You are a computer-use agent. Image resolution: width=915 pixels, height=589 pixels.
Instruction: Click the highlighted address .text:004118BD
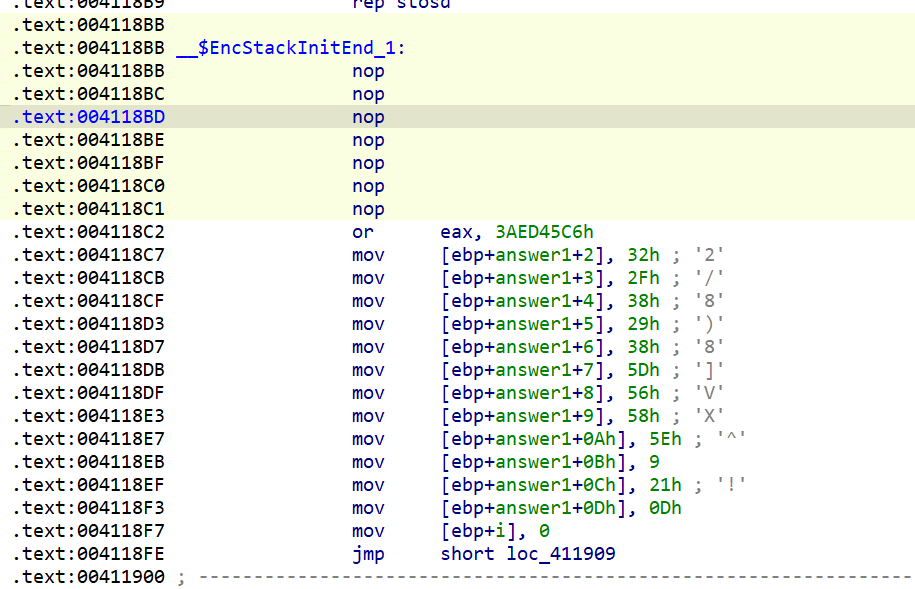click(89, 117)
